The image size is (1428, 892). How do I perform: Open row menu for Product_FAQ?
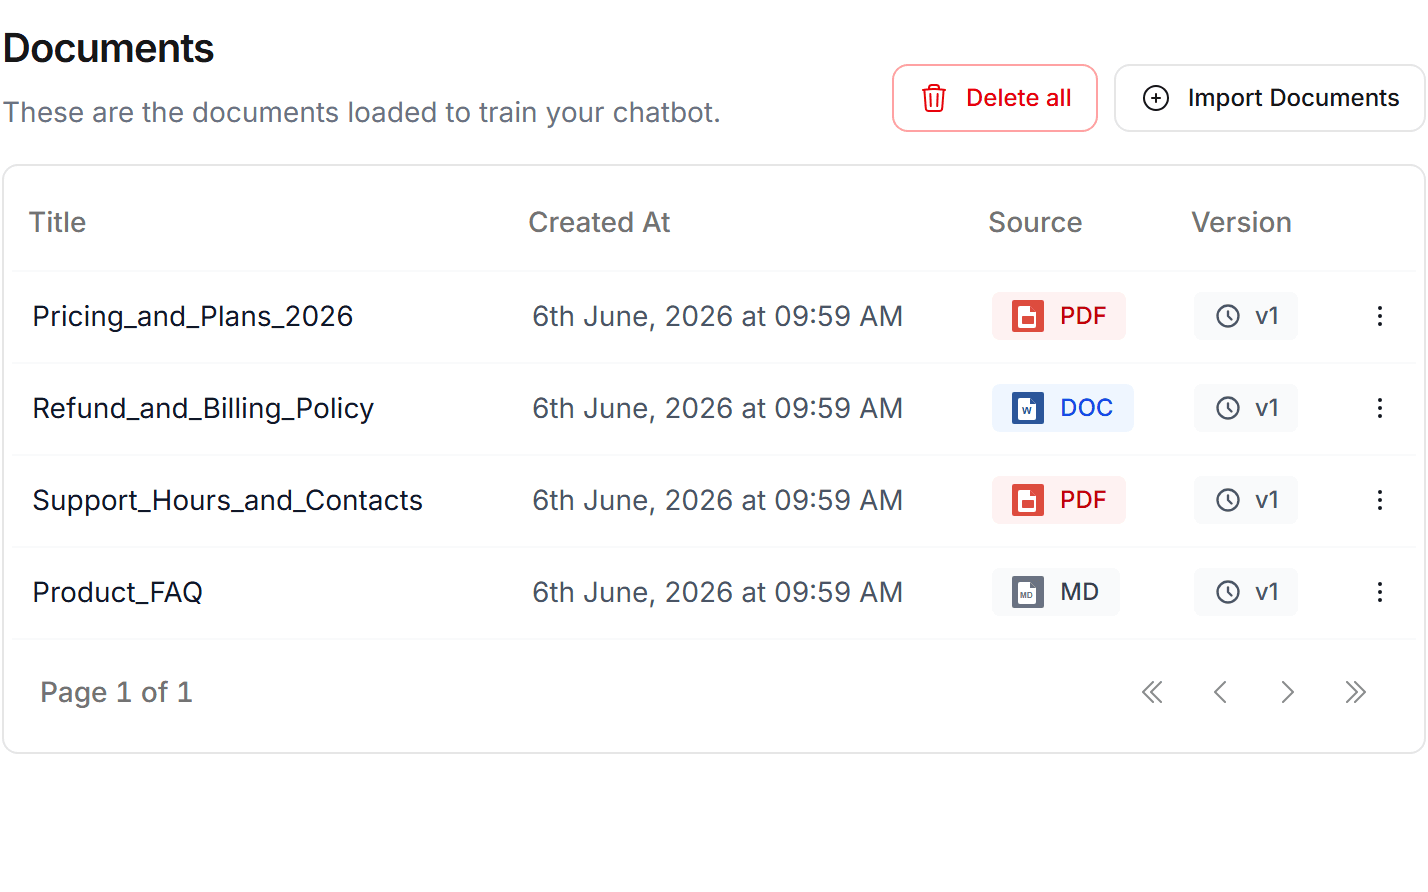[1380, 592]
